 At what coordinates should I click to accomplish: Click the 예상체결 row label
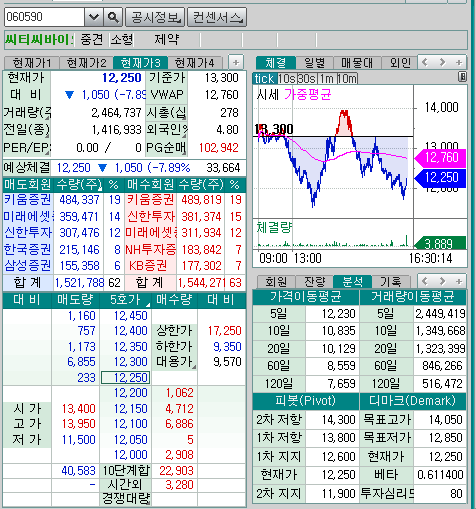point(27,167)
